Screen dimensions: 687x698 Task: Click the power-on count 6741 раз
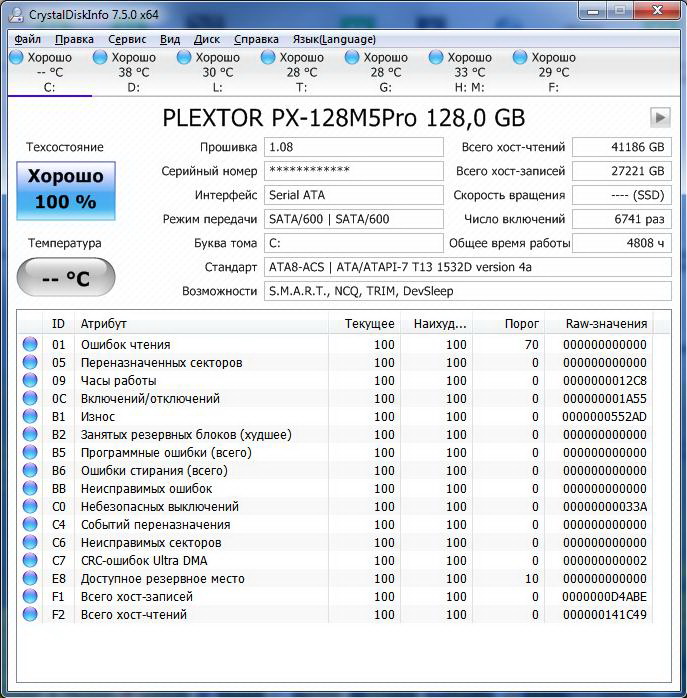622,219
